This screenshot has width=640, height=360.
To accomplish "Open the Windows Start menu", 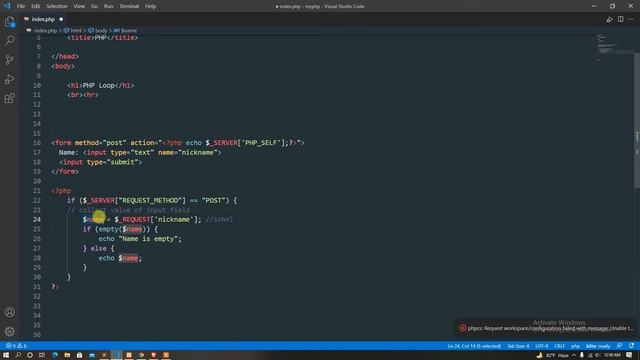I will point(6,355).
